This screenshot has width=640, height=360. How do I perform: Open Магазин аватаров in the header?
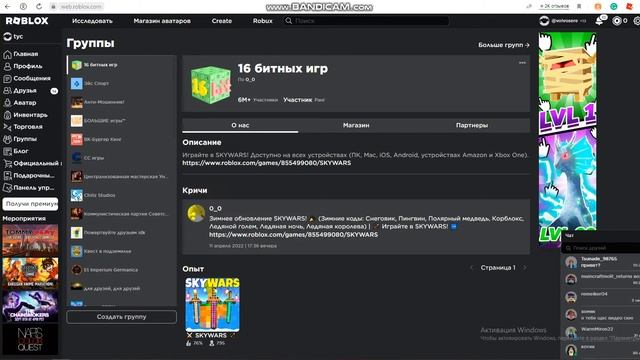point(162,21)
